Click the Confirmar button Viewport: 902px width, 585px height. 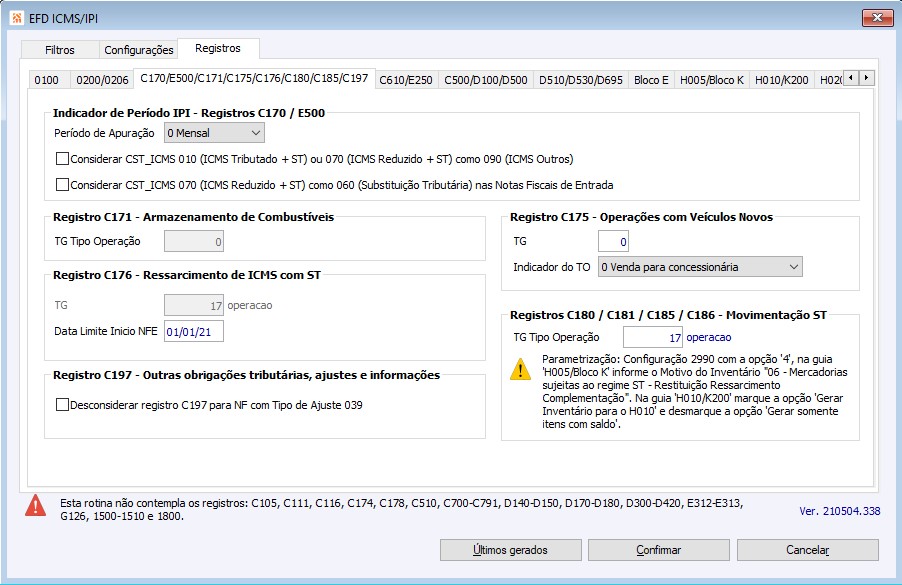(659, 550)
